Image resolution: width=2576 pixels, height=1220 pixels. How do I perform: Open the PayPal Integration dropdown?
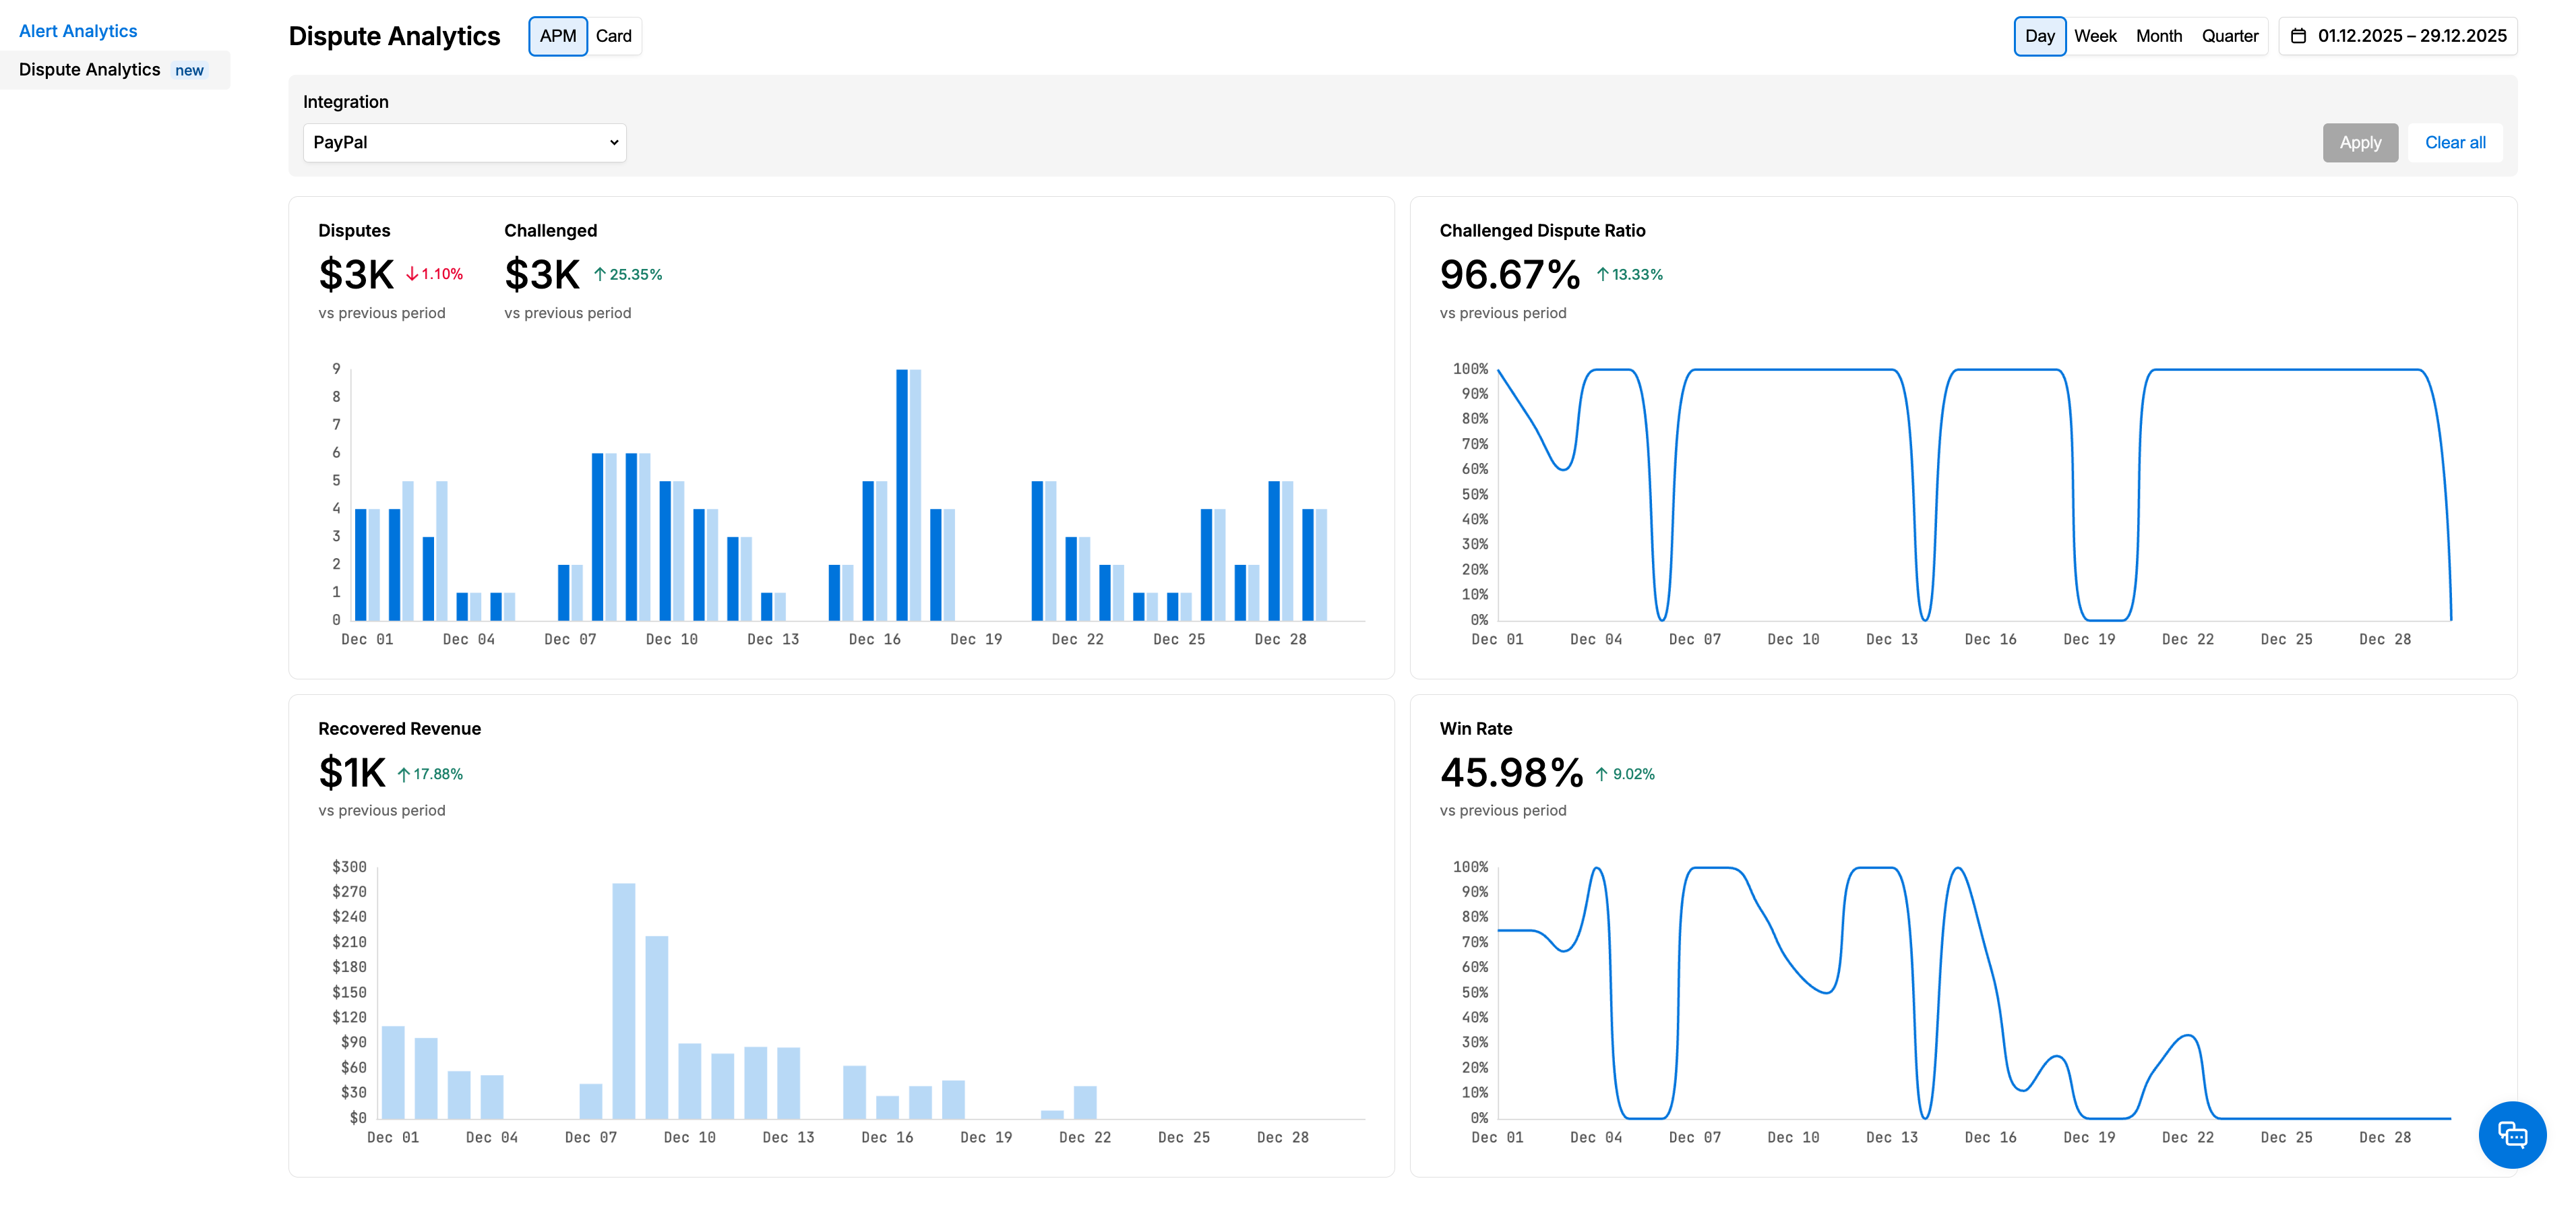click(464, 142)
